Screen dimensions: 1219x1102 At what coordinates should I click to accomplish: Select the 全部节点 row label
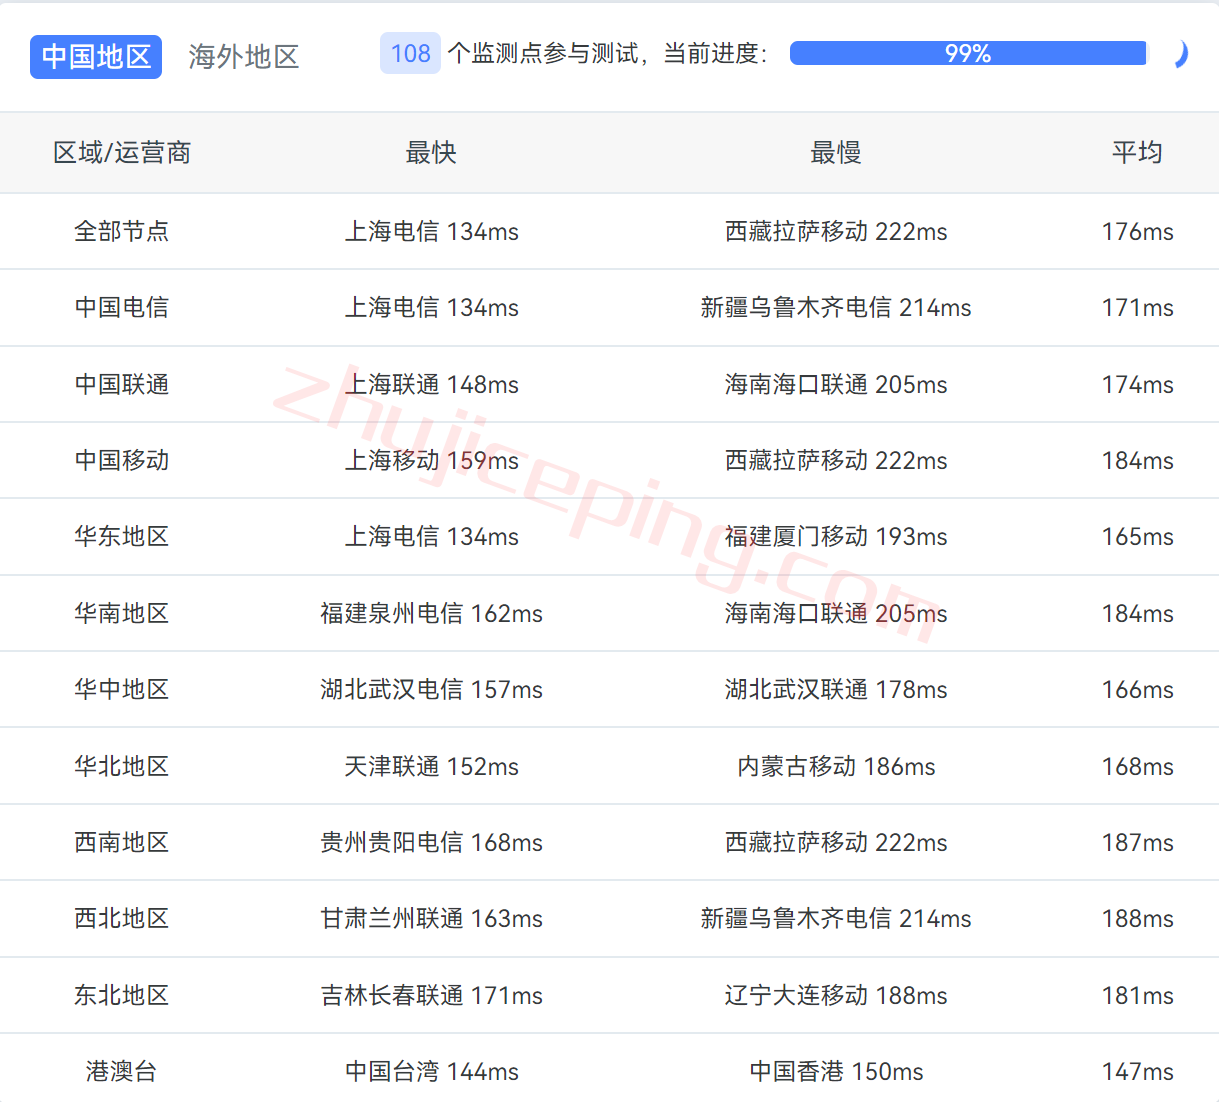(x=122, y=232)
